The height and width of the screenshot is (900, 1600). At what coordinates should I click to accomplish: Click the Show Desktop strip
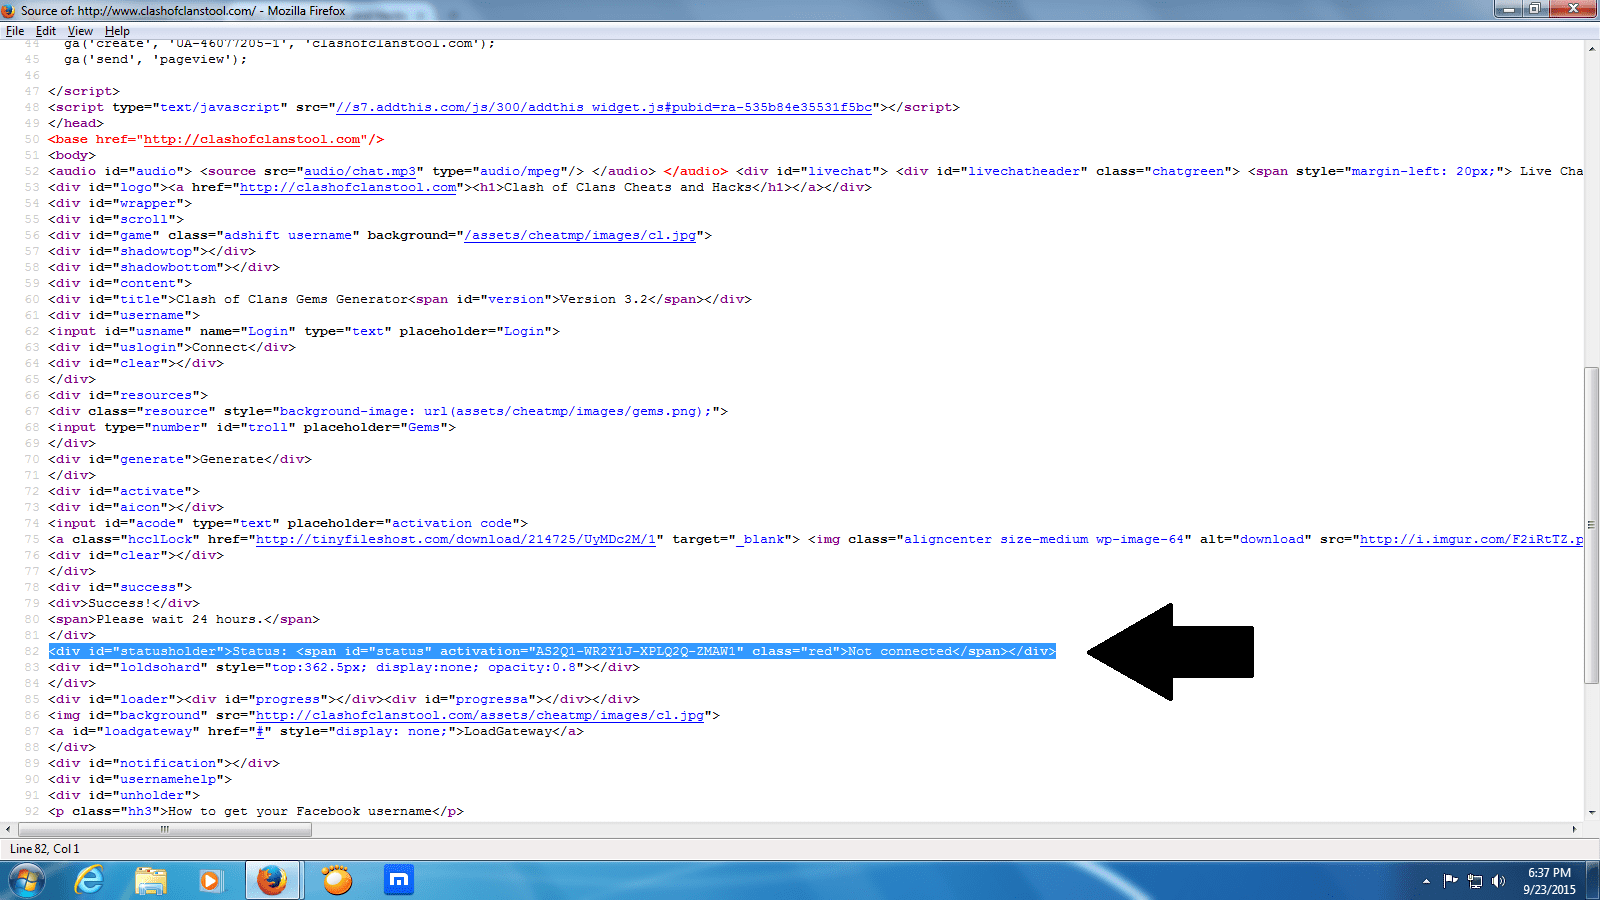pyautogui.click(x=1593, y=881)
